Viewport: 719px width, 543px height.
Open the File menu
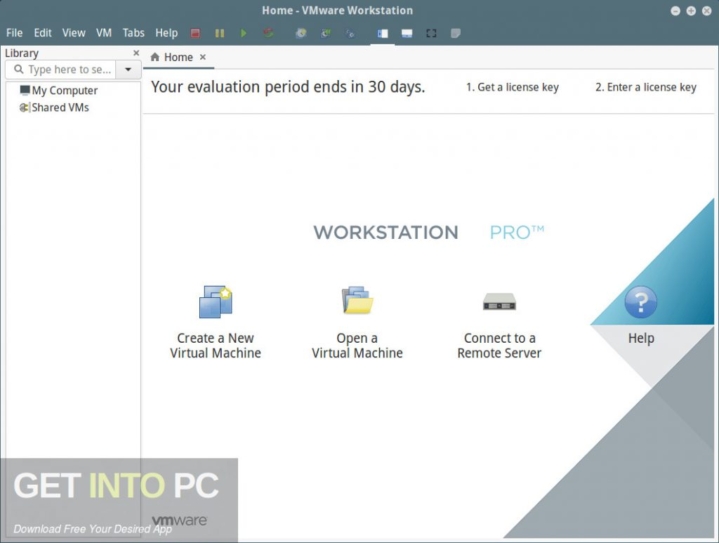pyautogui.click(x=14, y=33)
